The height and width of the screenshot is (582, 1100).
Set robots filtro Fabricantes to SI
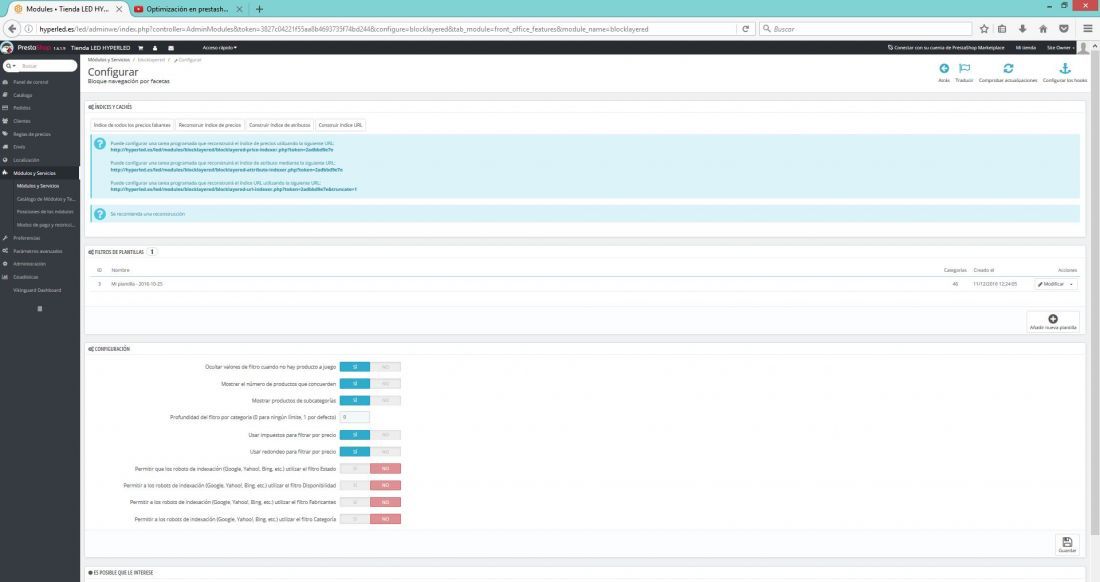(x=355, y=502)
